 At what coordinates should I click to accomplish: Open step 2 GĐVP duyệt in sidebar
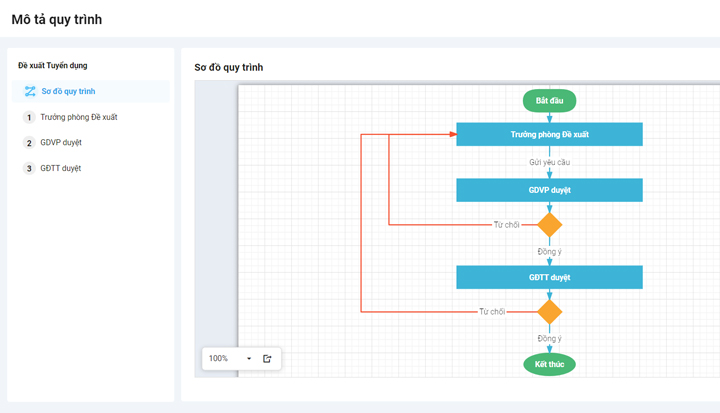61,142
